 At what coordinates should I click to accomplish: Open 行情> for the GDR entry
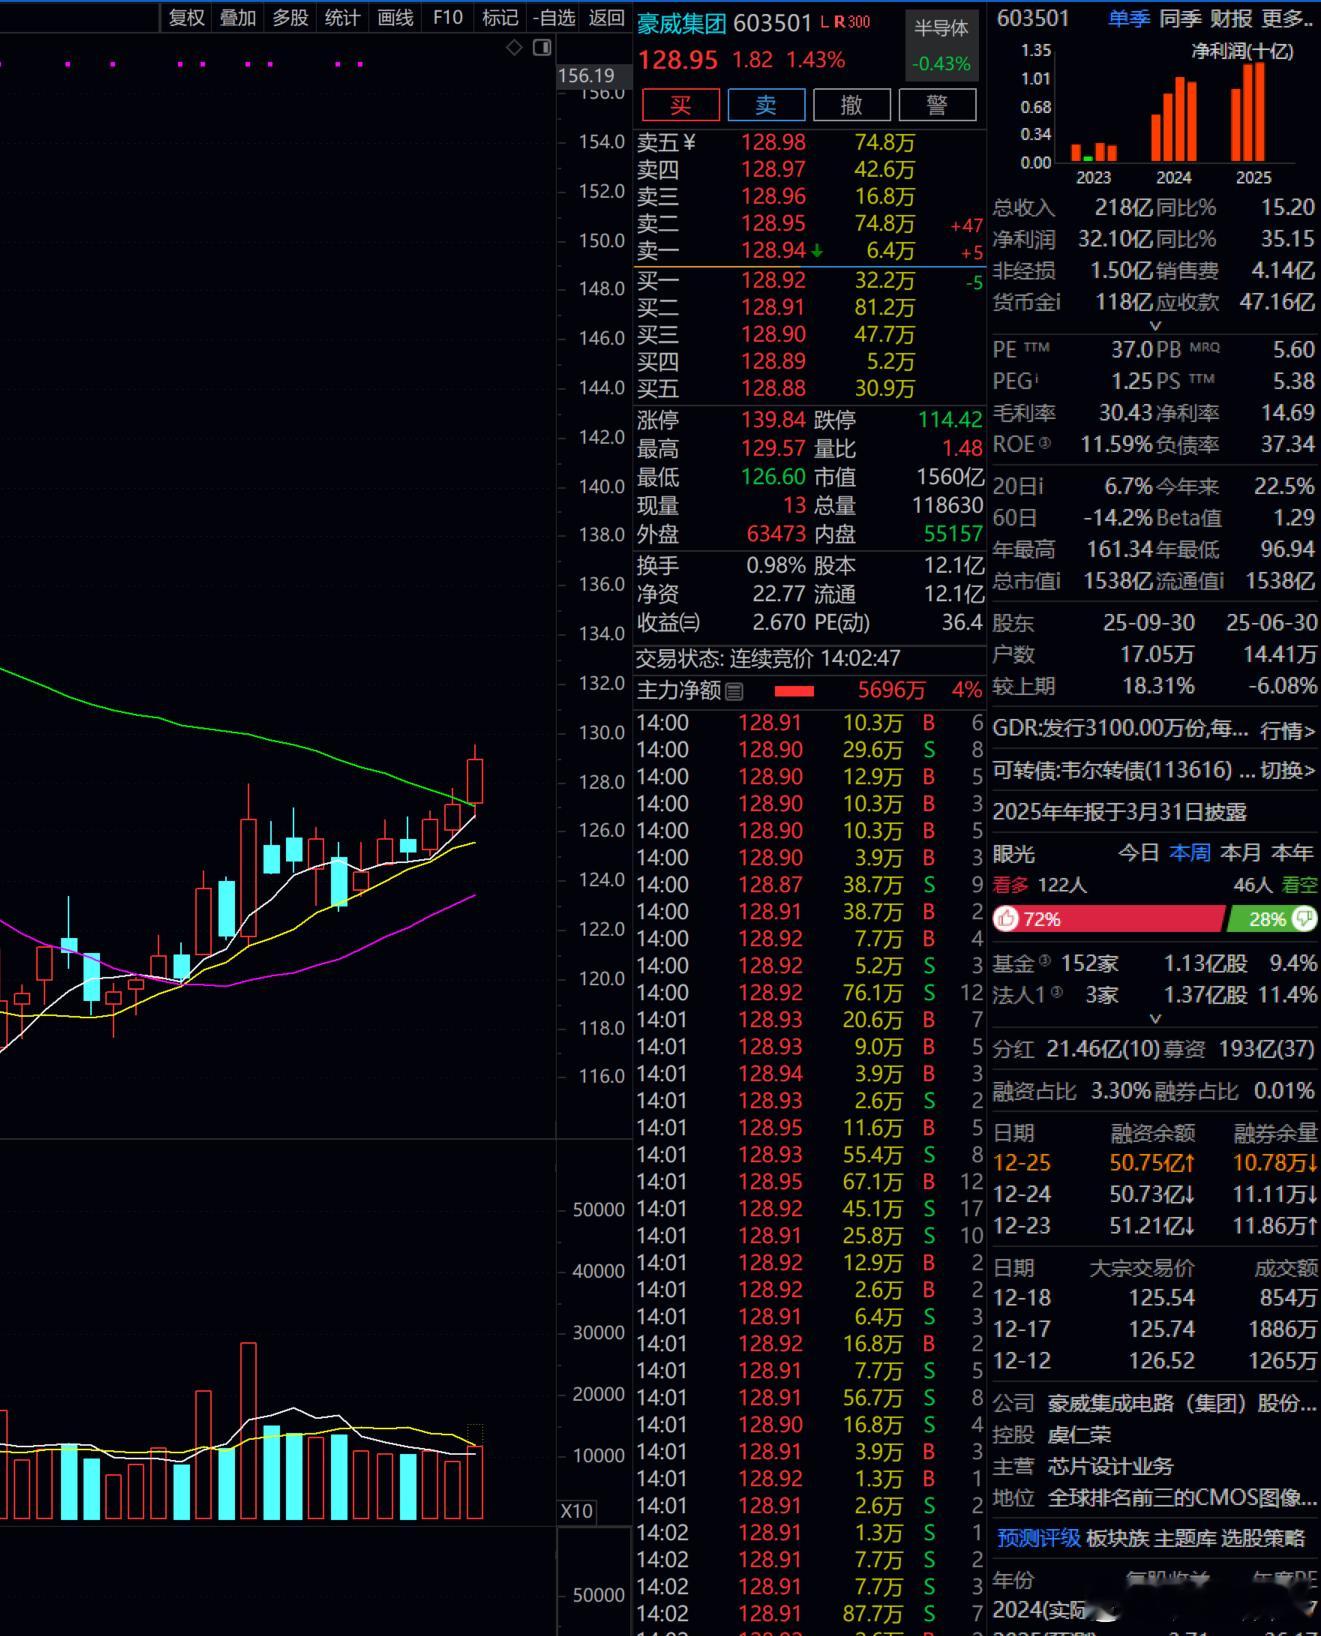[1288, 731]
